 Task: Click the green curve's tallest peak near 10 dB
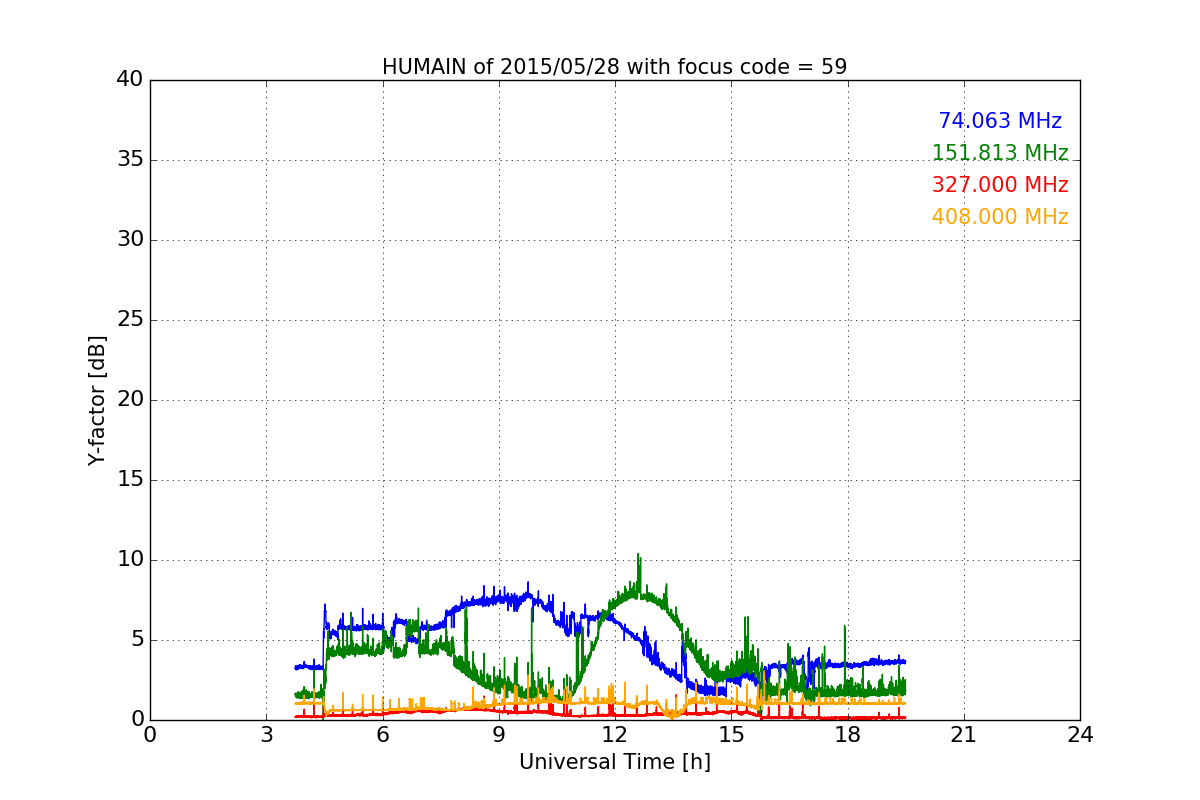tap(638, 556)
